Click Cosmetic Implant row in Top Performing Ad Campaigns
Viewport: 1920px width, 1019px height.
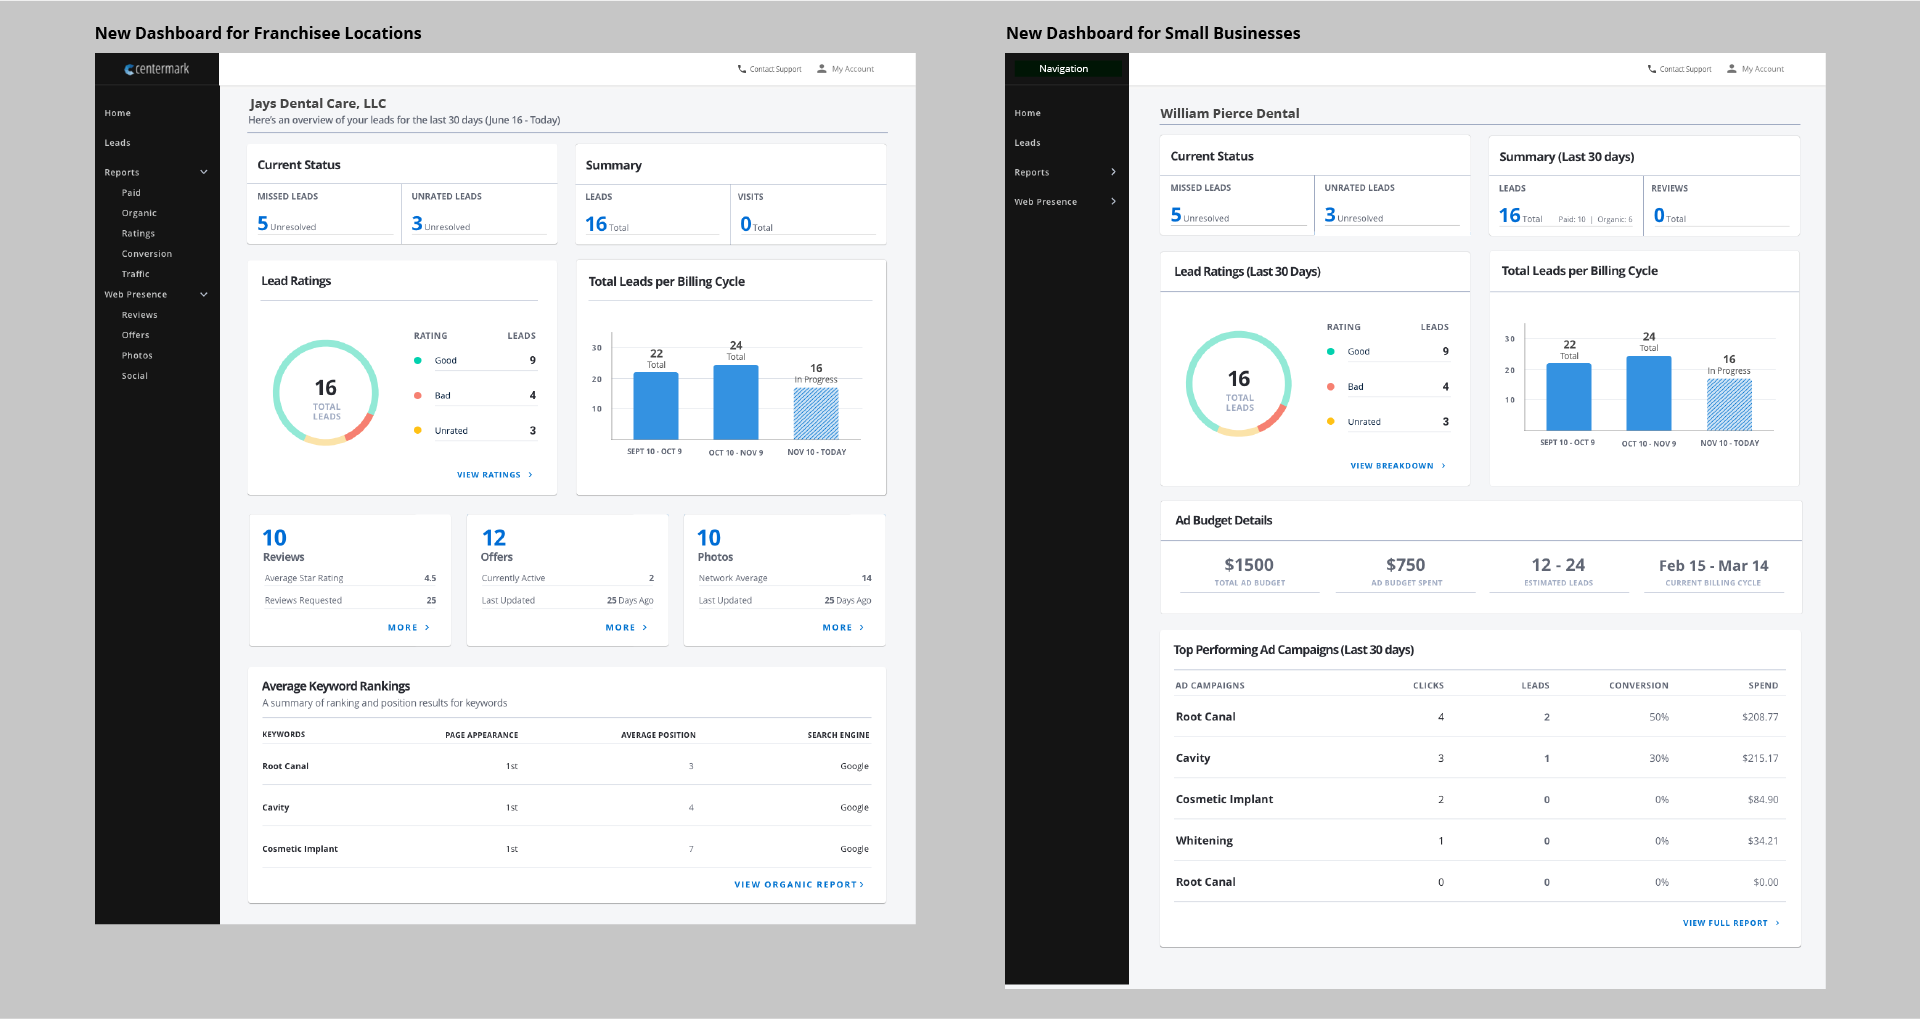[1480, 799]
